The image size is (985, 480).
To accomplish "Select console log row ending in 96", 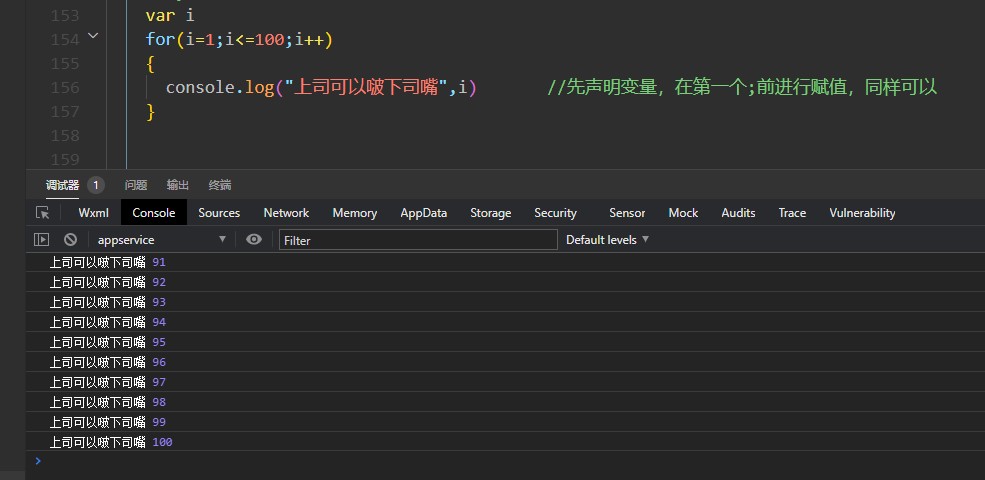I will click(x=505, y=362).
